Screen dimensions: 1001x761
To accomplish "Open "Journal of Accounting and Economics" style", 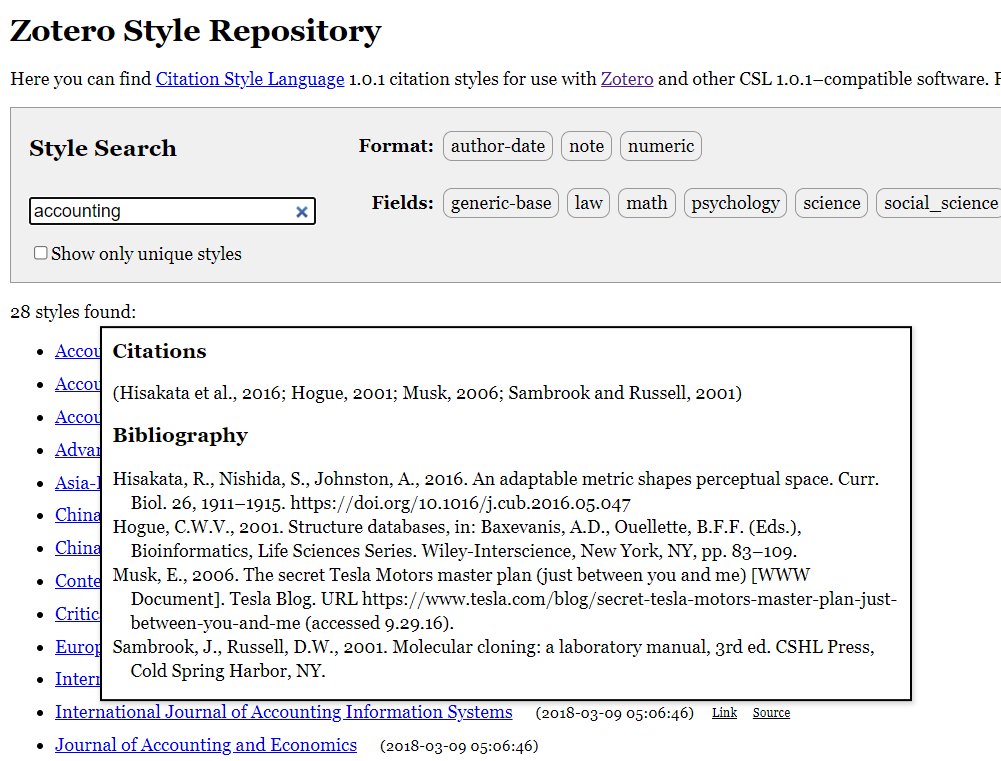I will (205, 745).
